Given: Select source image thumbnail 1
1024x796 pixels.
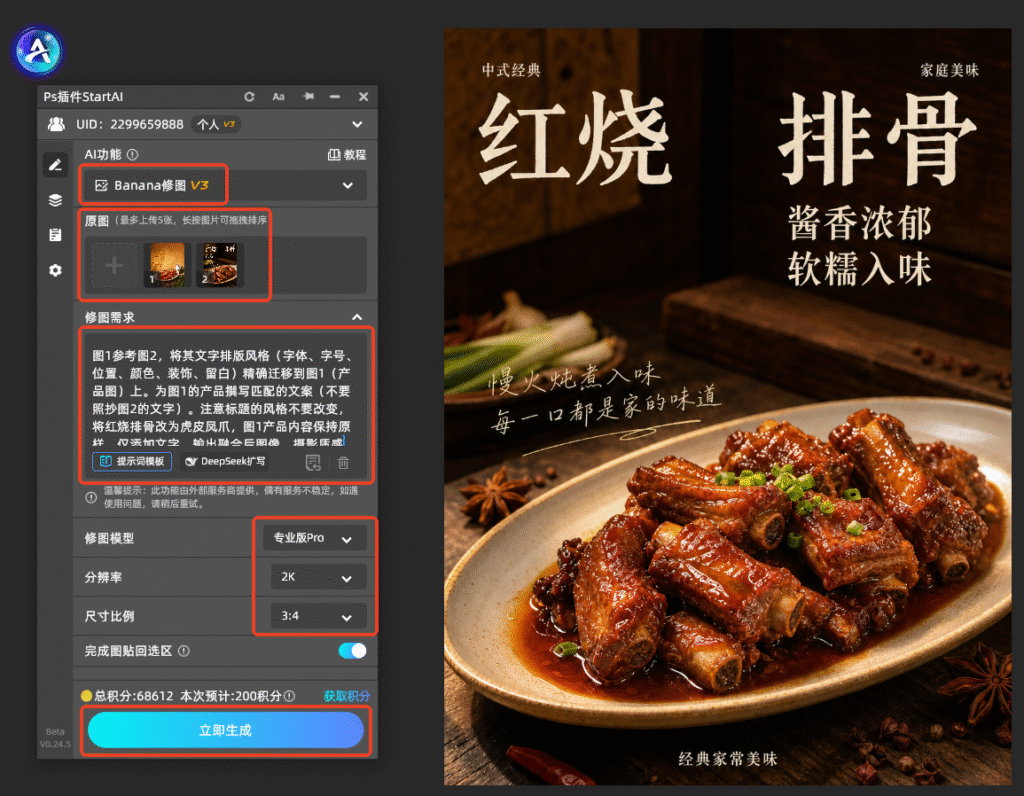Looking at the screenshot, I should click(165, 265).
